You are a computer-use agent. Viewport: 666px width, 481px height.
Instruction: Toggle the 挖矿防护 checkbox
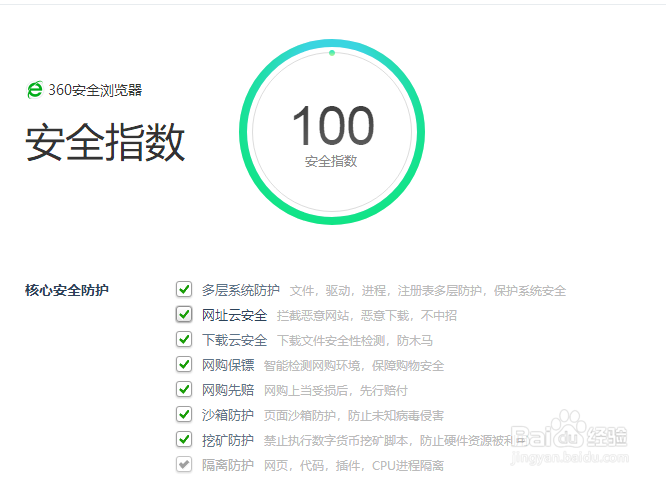pos(184,439)
